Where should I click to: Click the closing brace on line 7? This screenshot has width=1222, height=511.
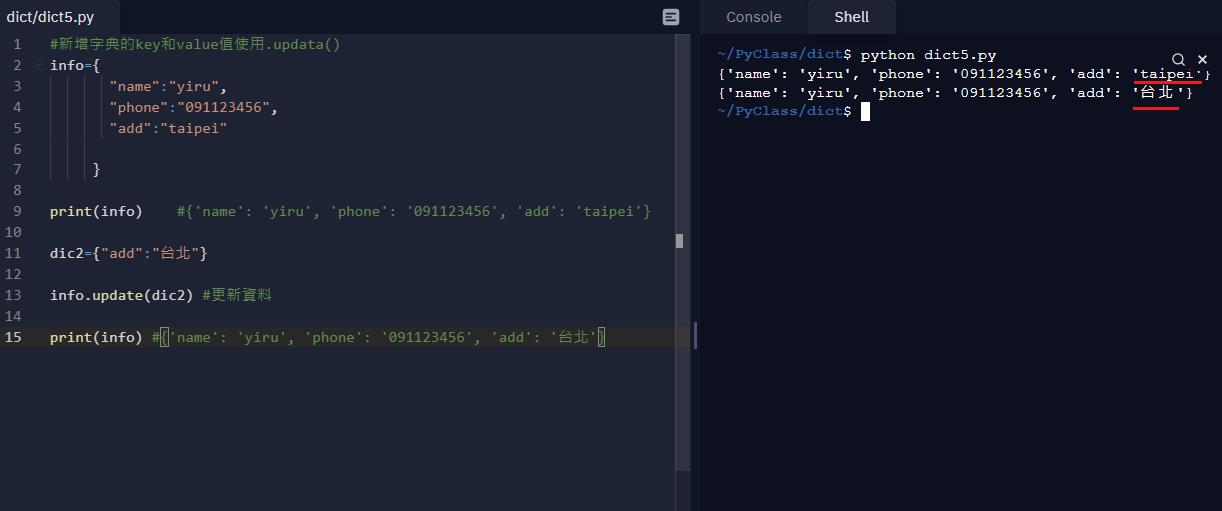point(97,169)
